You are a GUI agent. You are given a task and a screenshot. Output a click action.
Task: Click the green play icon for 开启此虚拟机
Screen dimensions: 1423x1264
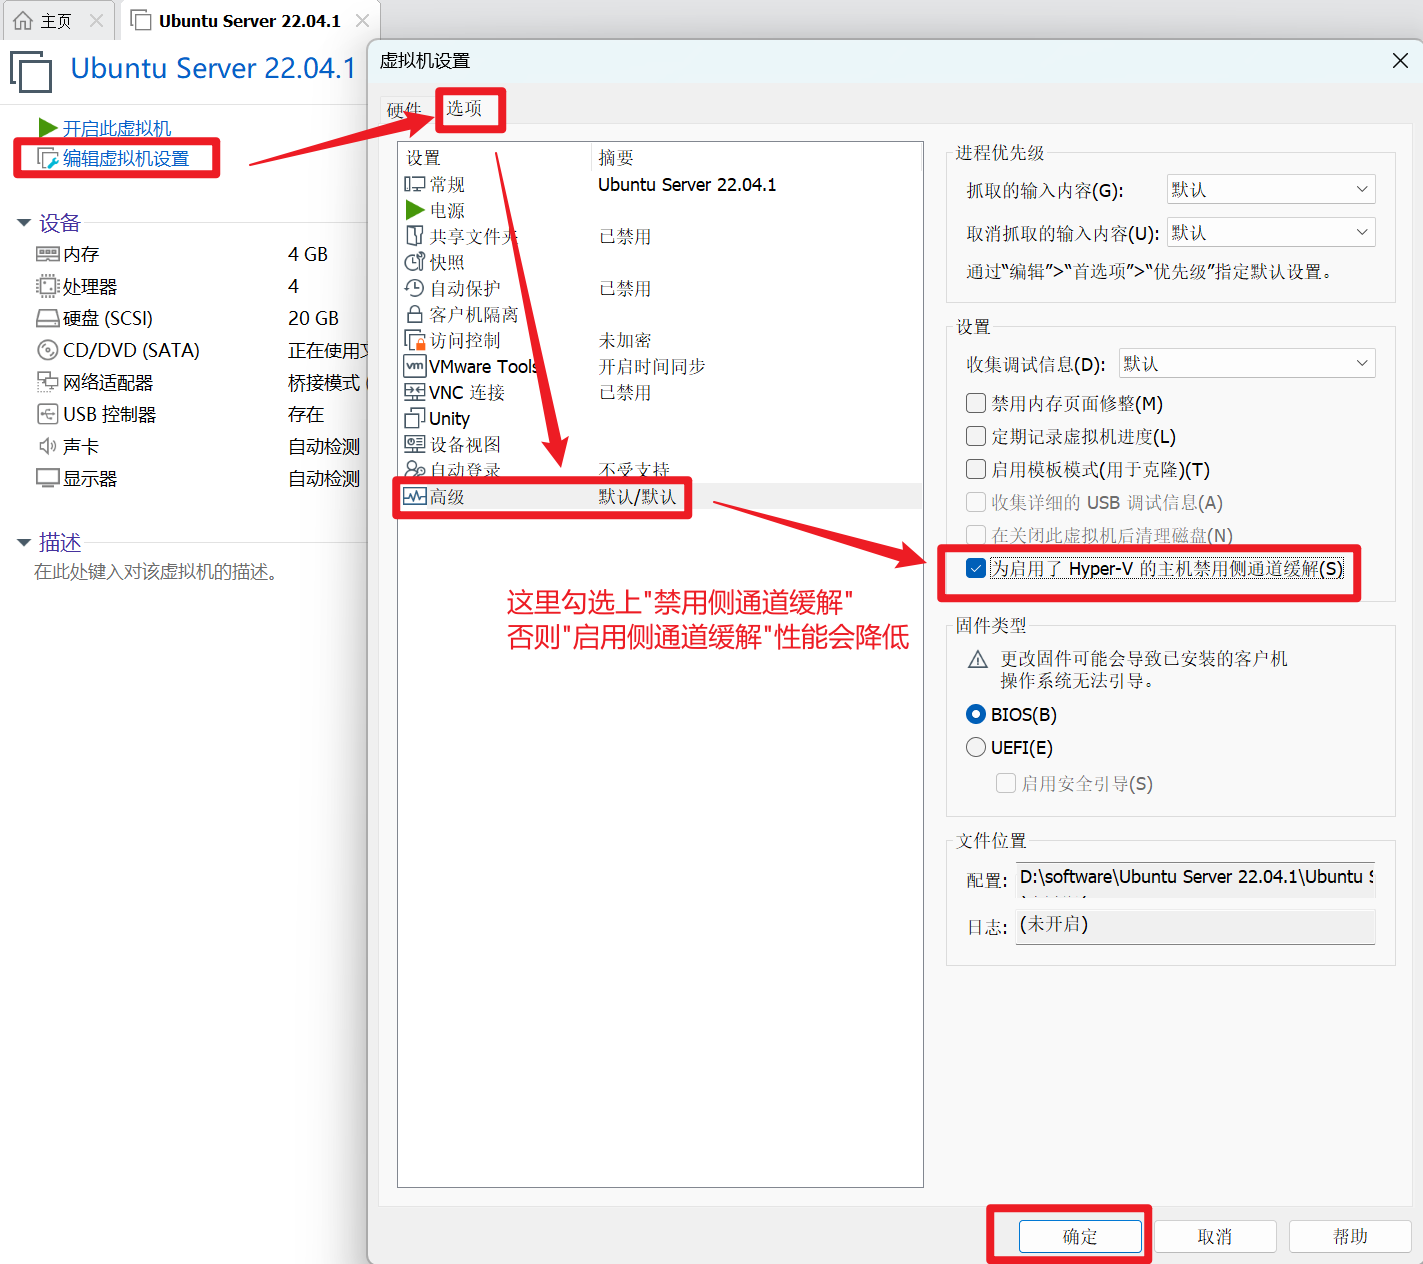pyautogui.click(x=48, y=127)
